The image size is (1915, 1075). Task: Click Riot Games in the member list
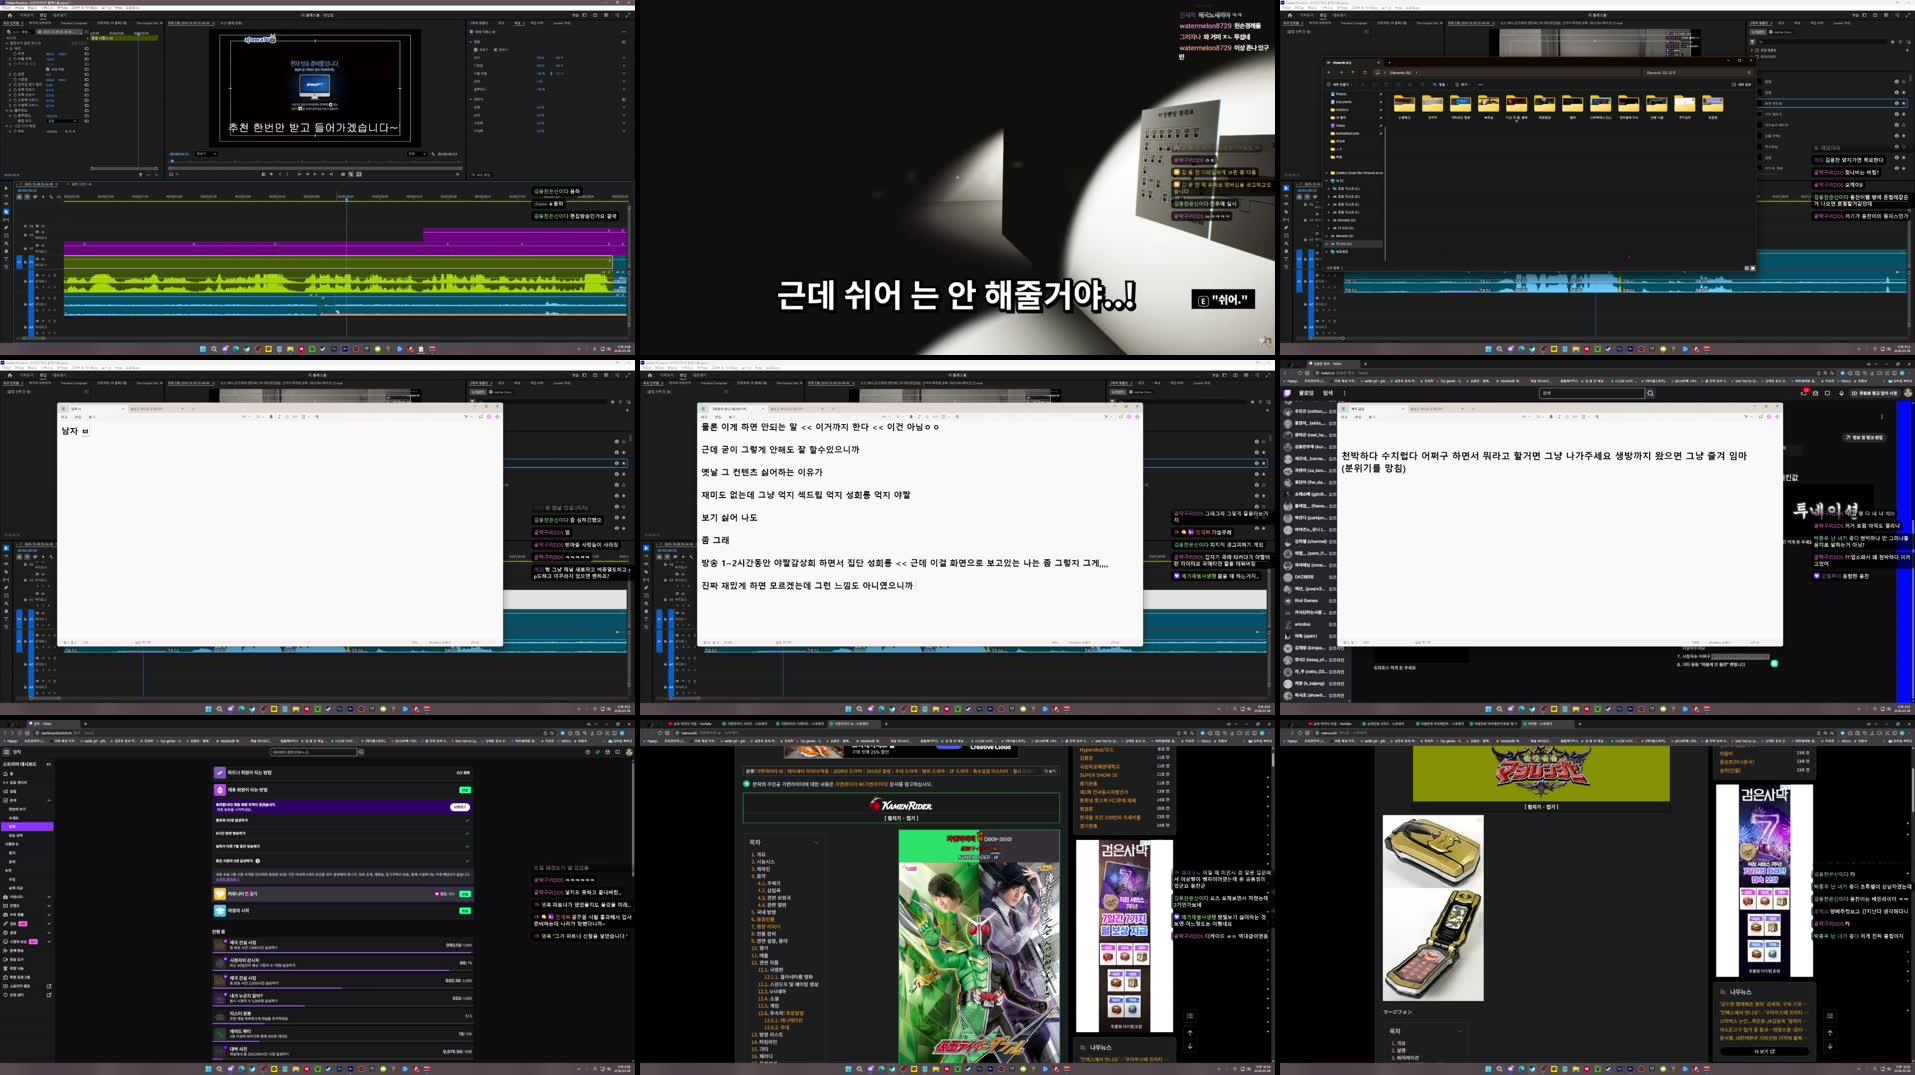click(1306, 600)
